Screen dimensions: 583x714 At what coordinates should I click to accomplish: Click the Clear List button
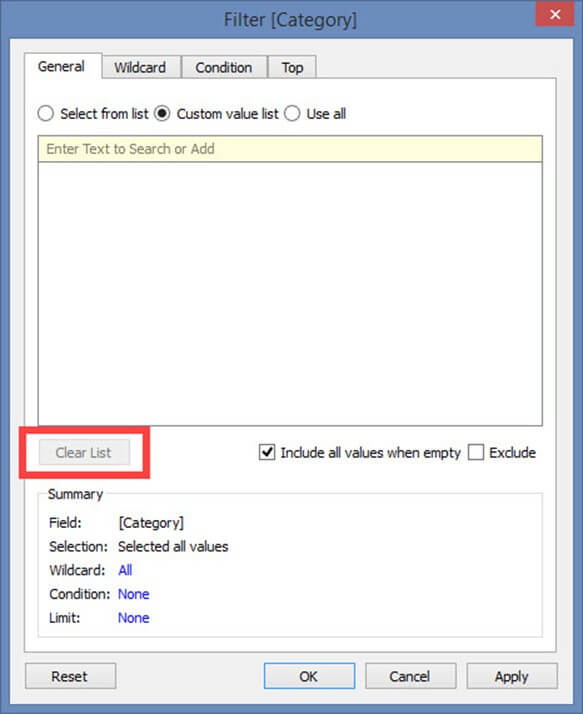pos(84,452)
